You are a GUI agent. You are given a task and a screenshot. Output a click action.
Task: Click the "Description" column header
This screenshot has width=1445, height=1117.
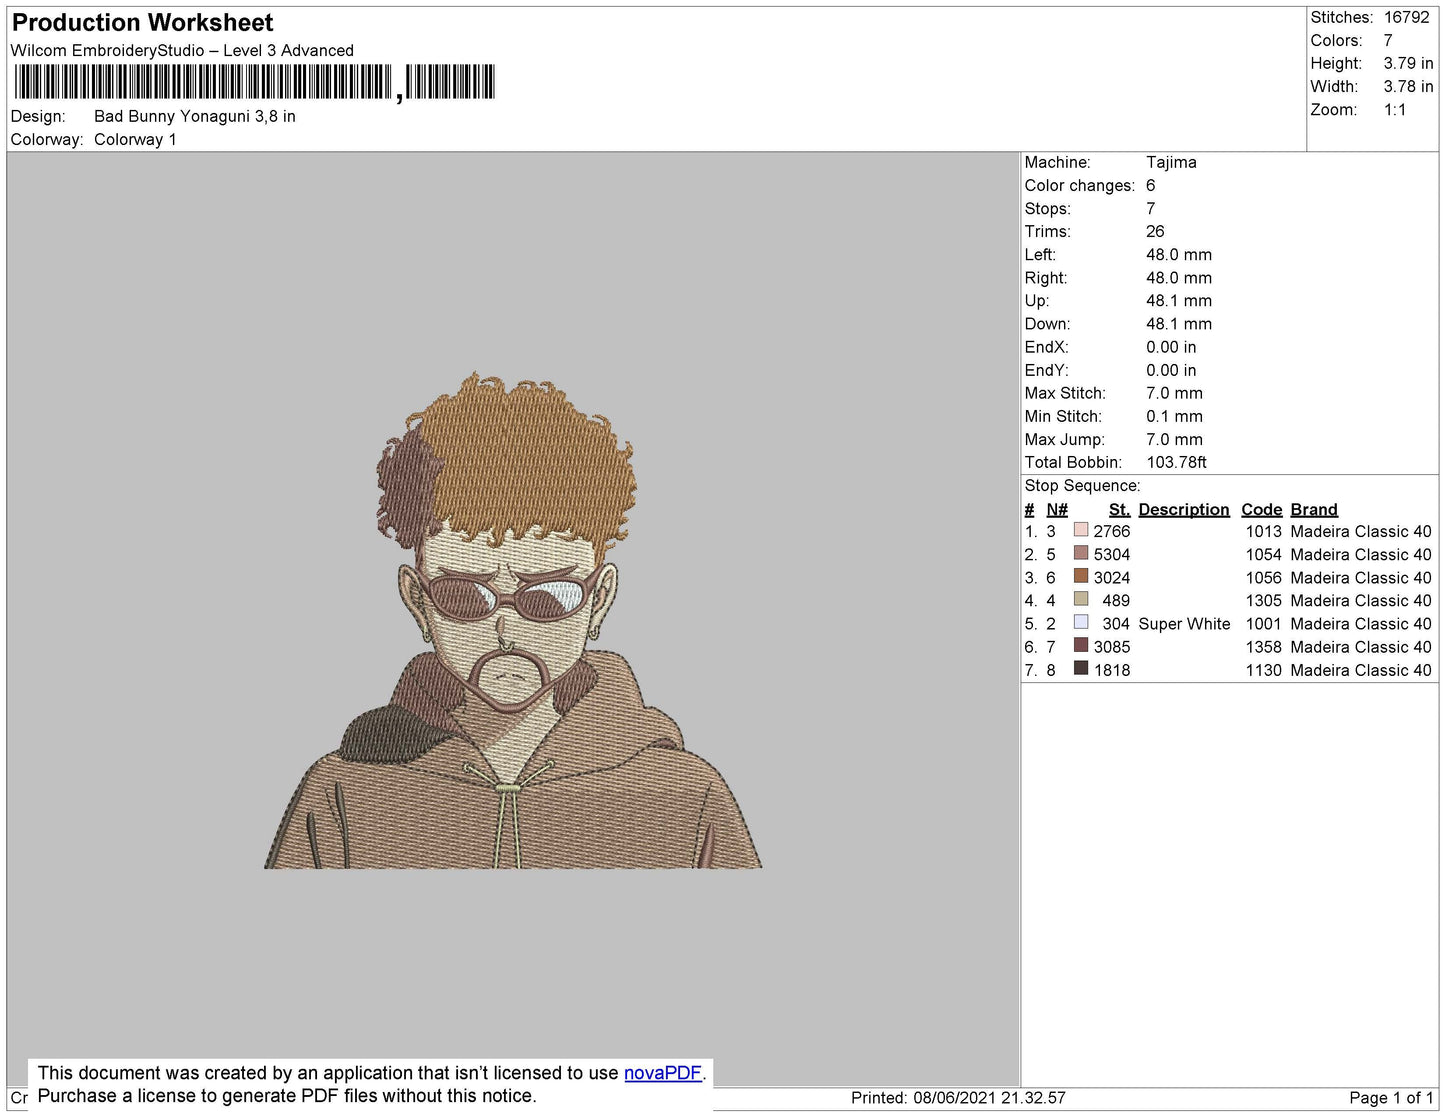pos(1184,509)
